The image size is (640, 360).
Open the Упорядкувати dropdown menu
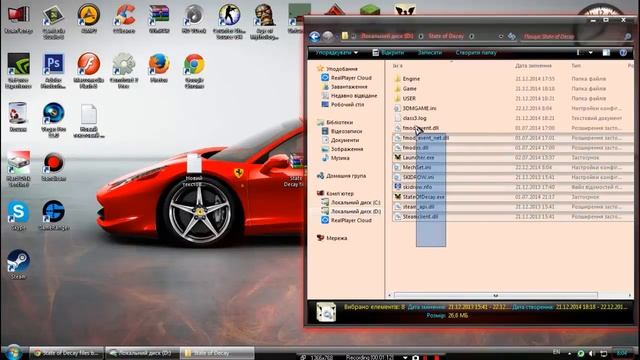point(336,53)
